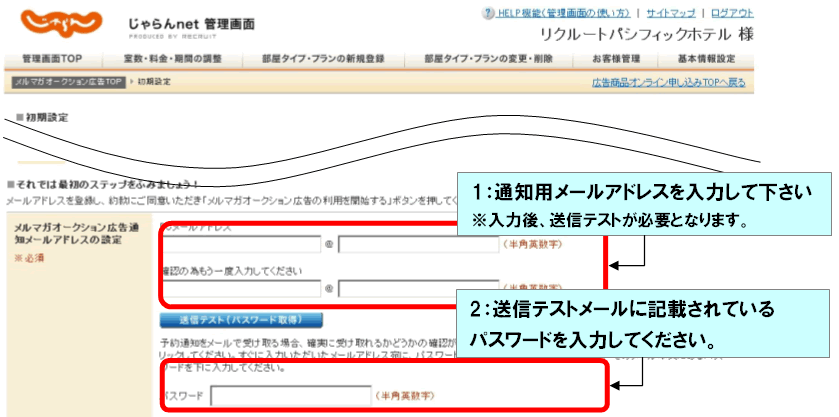The width and height of the screenshot is (839, 417).
Task: Click the パスワード input field
Action: pos(290,396)
